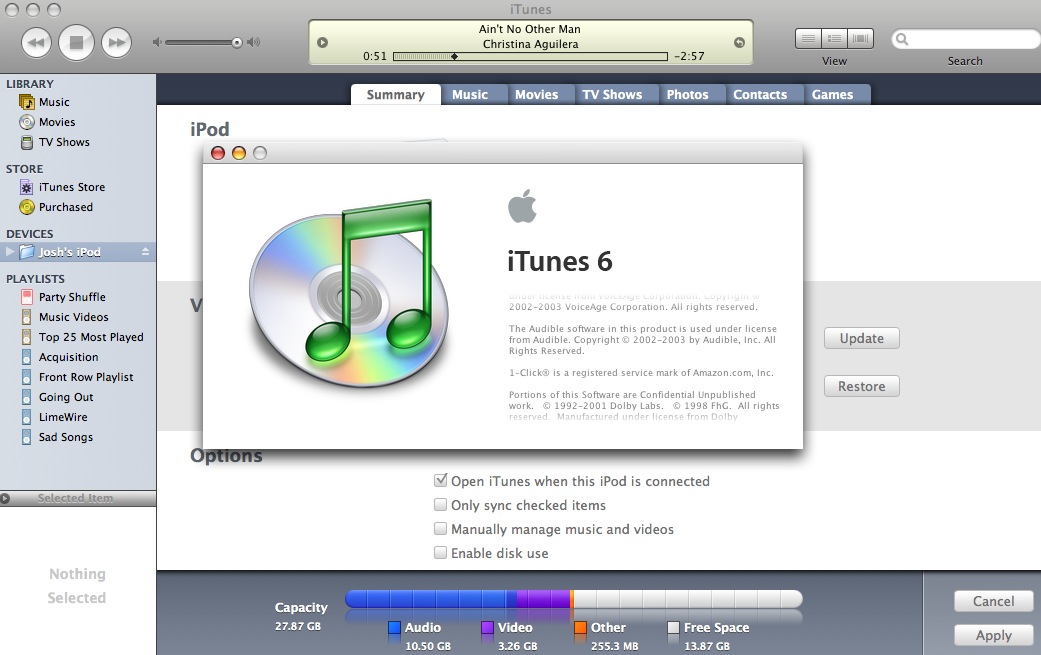Click the song playback progress bar
The image size is (1041, 655).
tap(530, 56)
